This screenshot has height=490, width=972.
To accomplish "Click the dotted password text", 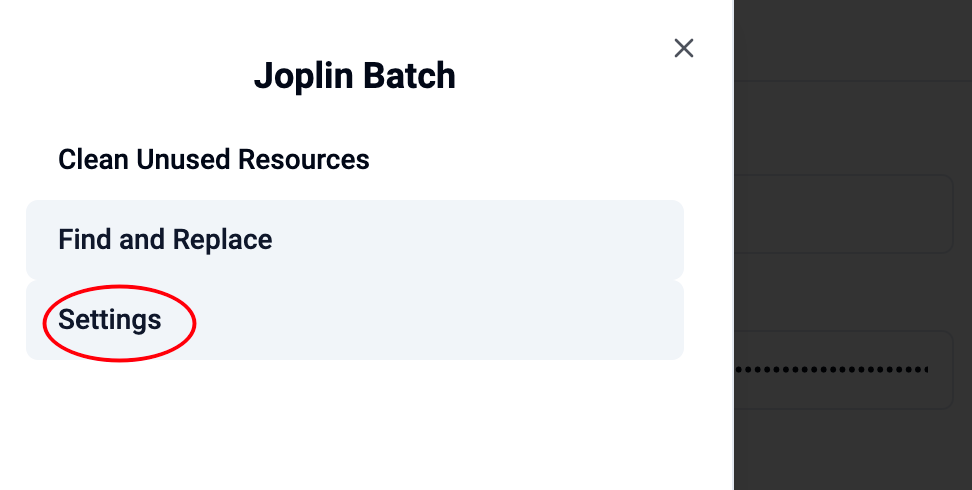I will (x=832, y=370).
